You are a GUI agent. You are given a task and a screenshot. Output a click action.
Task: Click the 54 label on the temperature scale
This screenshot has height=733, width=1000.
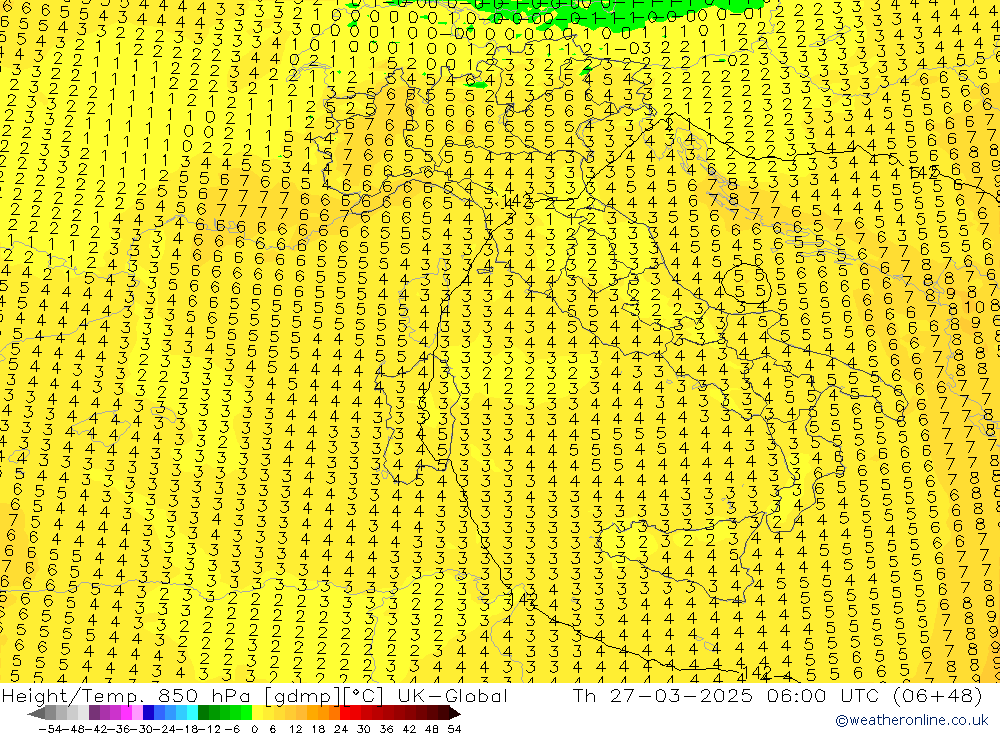click(454, 729)
